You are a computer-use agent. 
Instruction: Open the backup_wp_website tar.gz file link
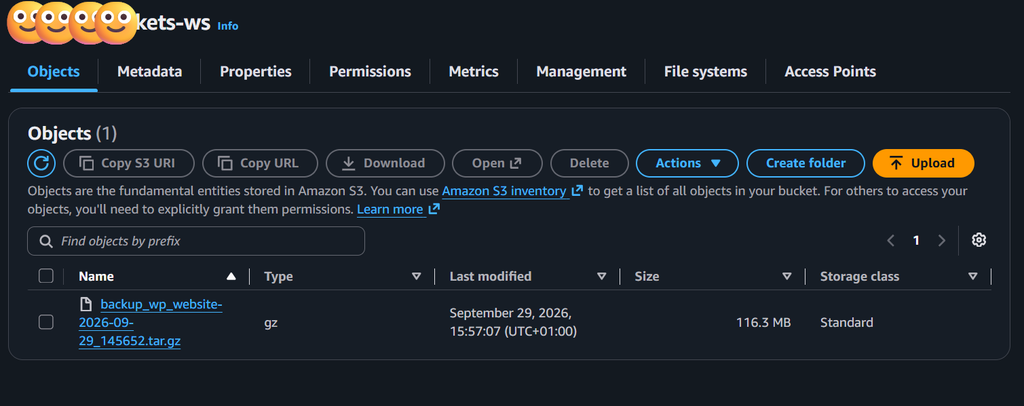[150, 322]
